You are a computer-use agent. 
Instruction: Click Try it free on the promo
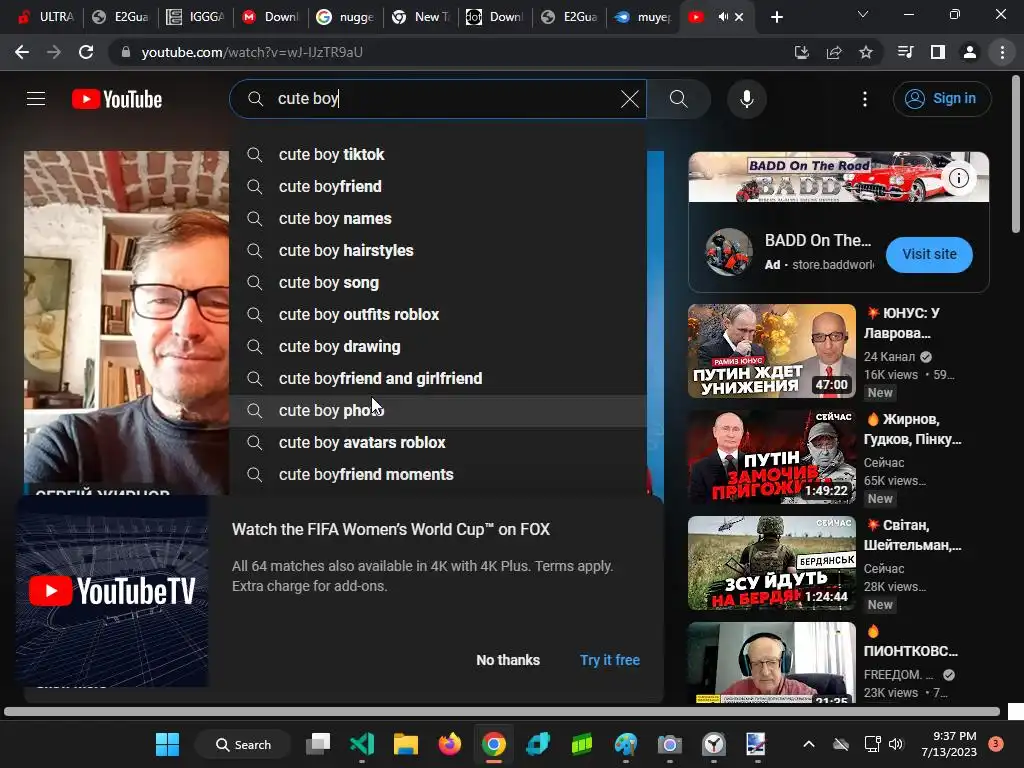610,660
